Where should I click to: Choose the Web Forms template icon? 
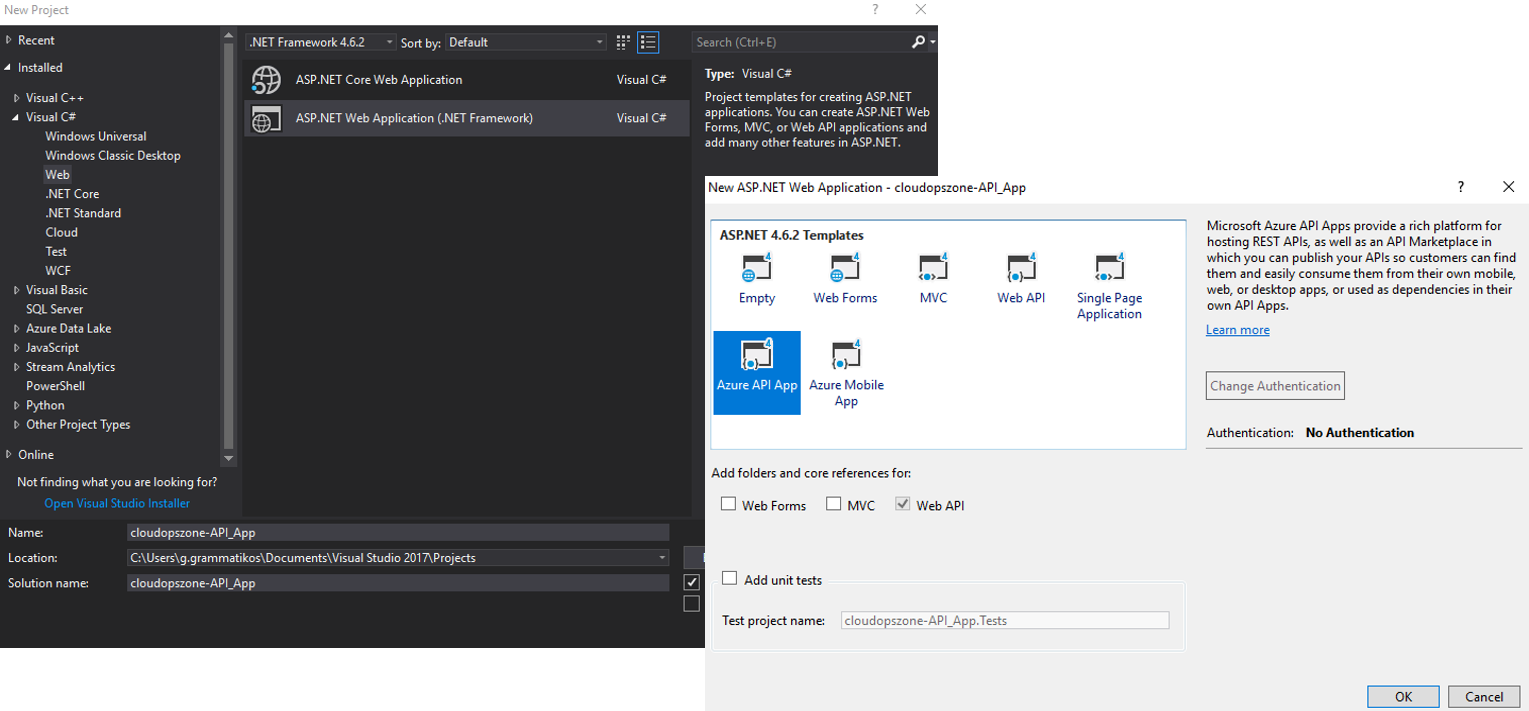845,267
